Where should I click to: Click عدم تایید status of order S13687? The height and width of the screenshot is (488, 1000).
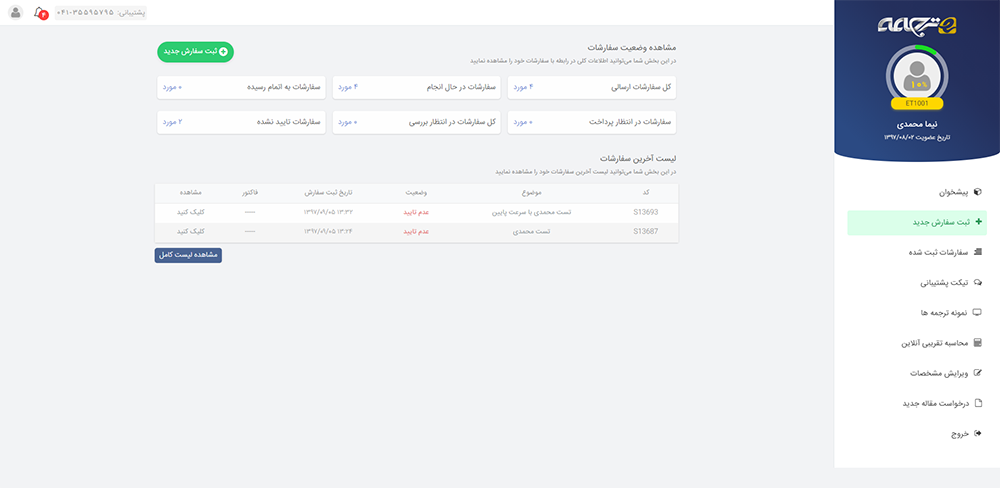pyautogui.click(x=416, y=231)
